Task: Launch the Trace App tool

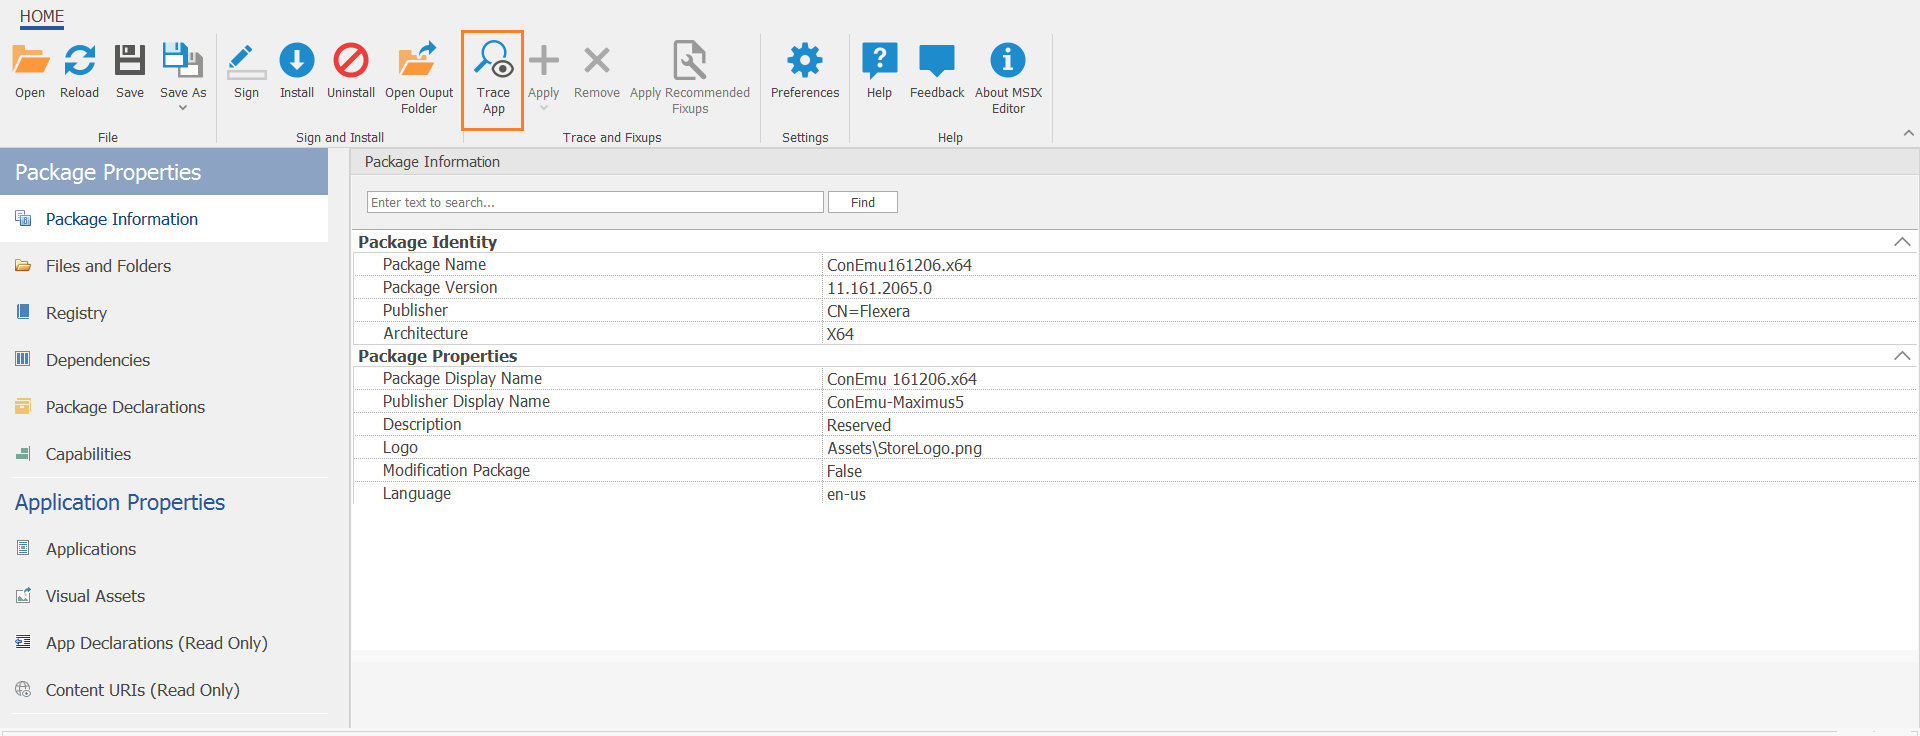Action: [493, 80]
